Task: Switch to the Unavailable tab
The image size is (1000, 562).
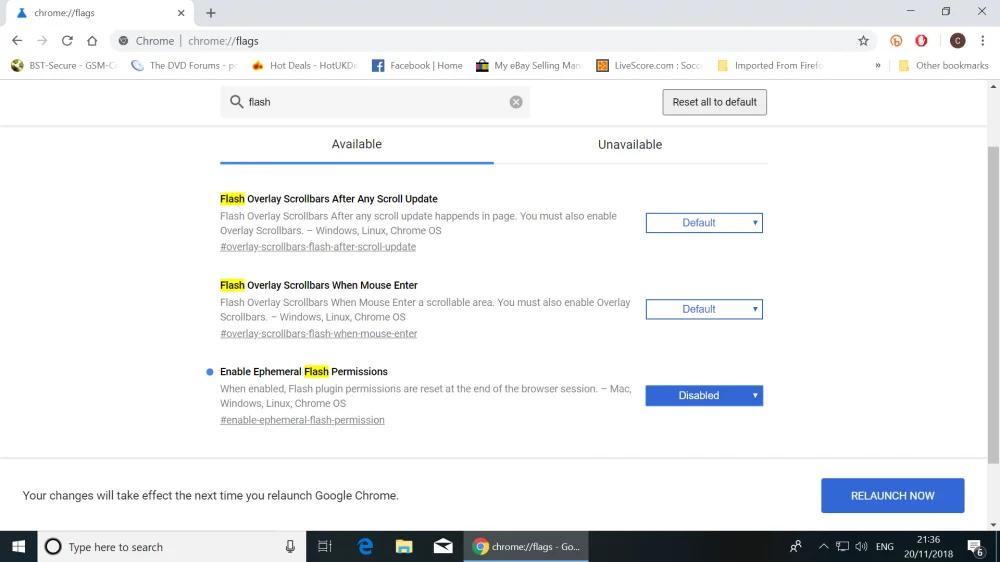Action: (x=629, y=145)
